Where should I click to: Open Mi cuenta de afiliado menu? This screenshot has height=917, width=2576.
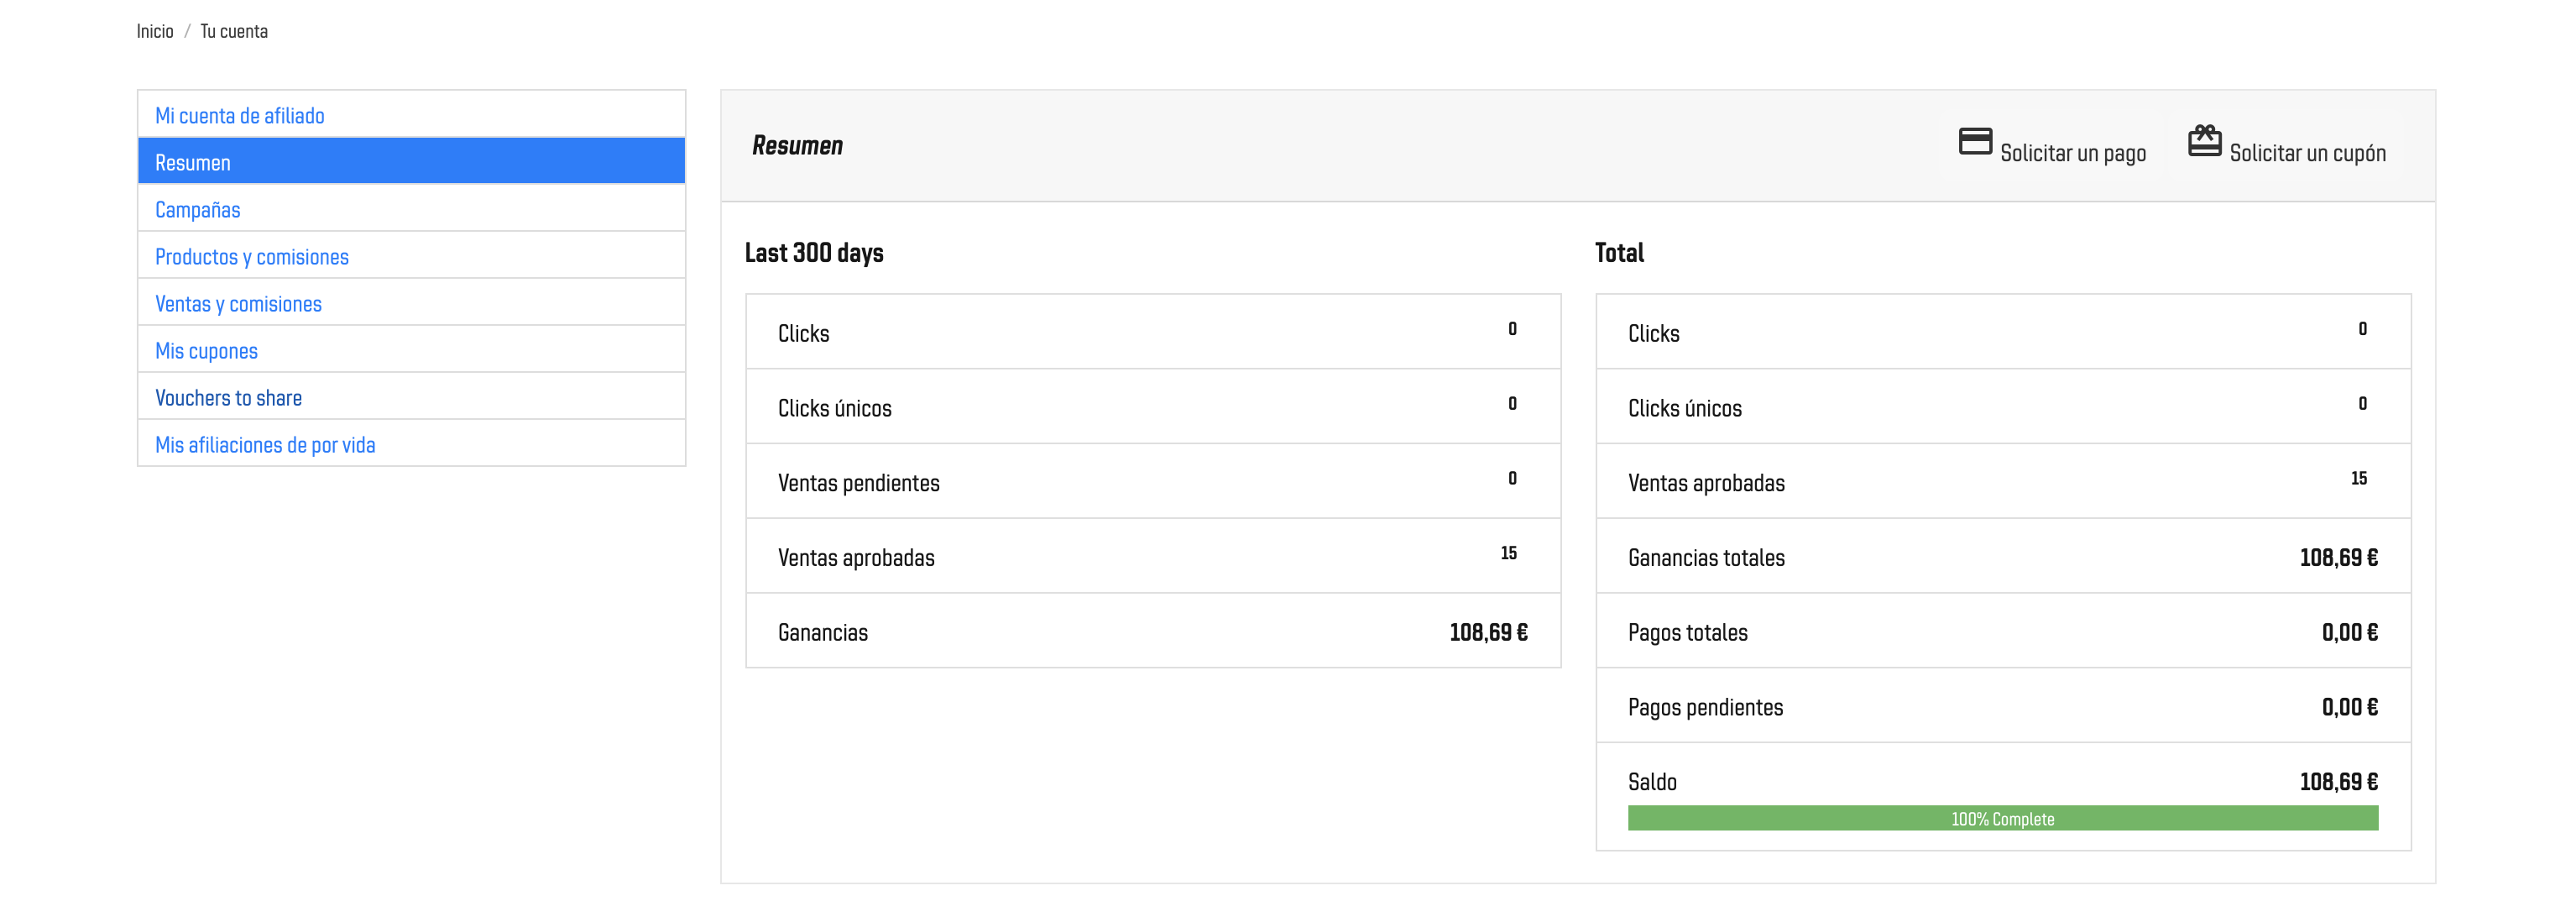coord(240,116)
